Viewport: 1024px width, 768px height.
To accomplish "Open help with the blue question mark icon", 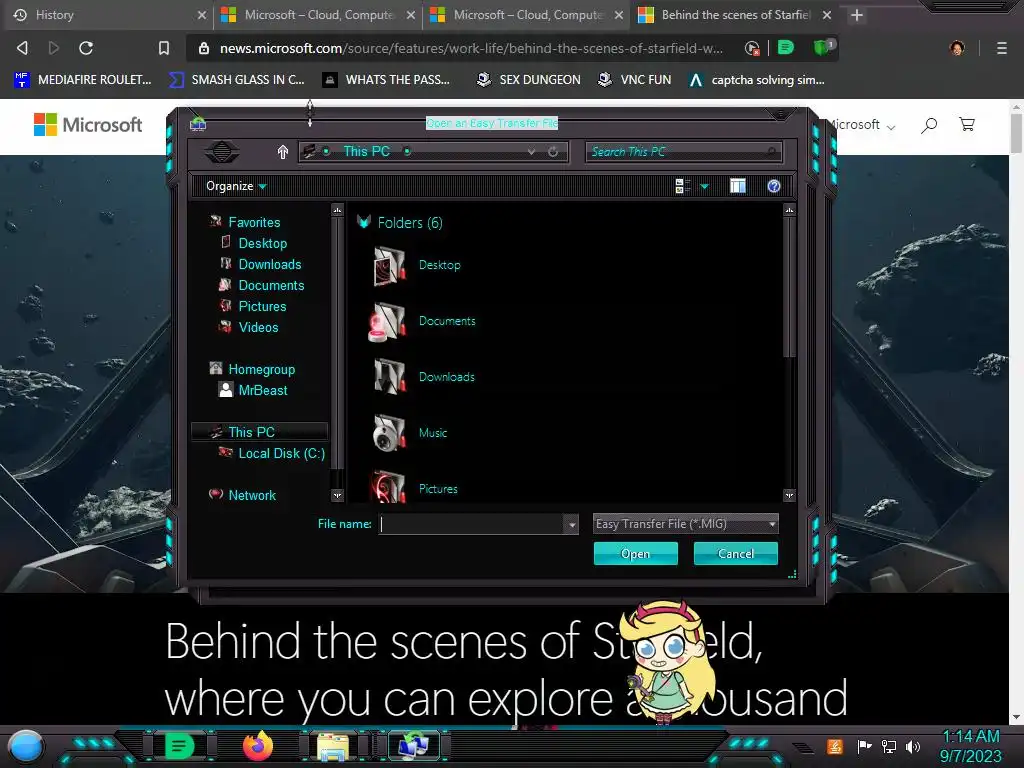I will (774, 186).
